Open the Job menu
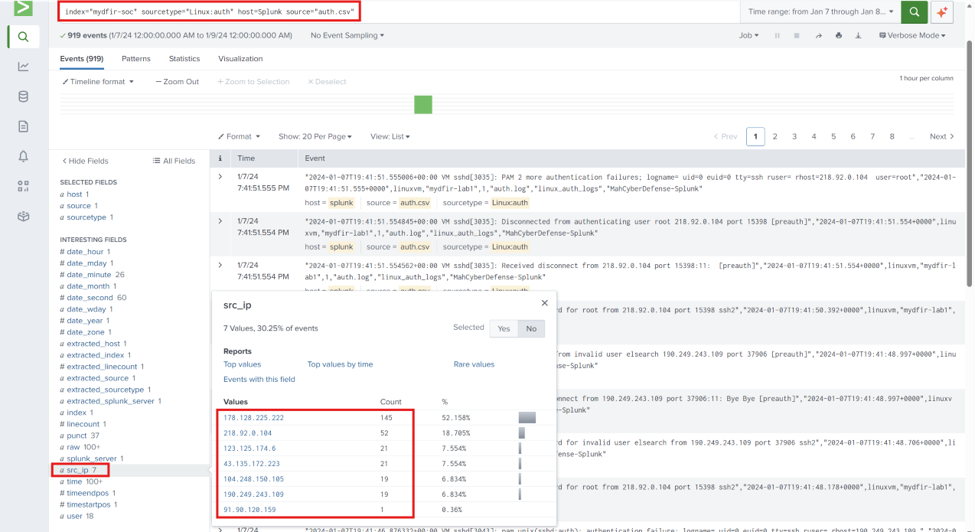The image size is (975, 532). [749, 35]
